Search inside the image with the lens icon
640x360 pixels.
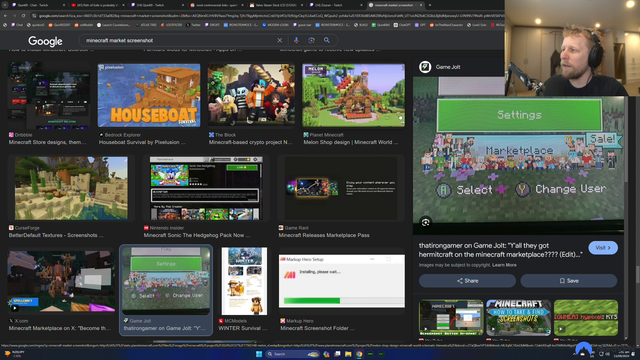tap(425, 222)
